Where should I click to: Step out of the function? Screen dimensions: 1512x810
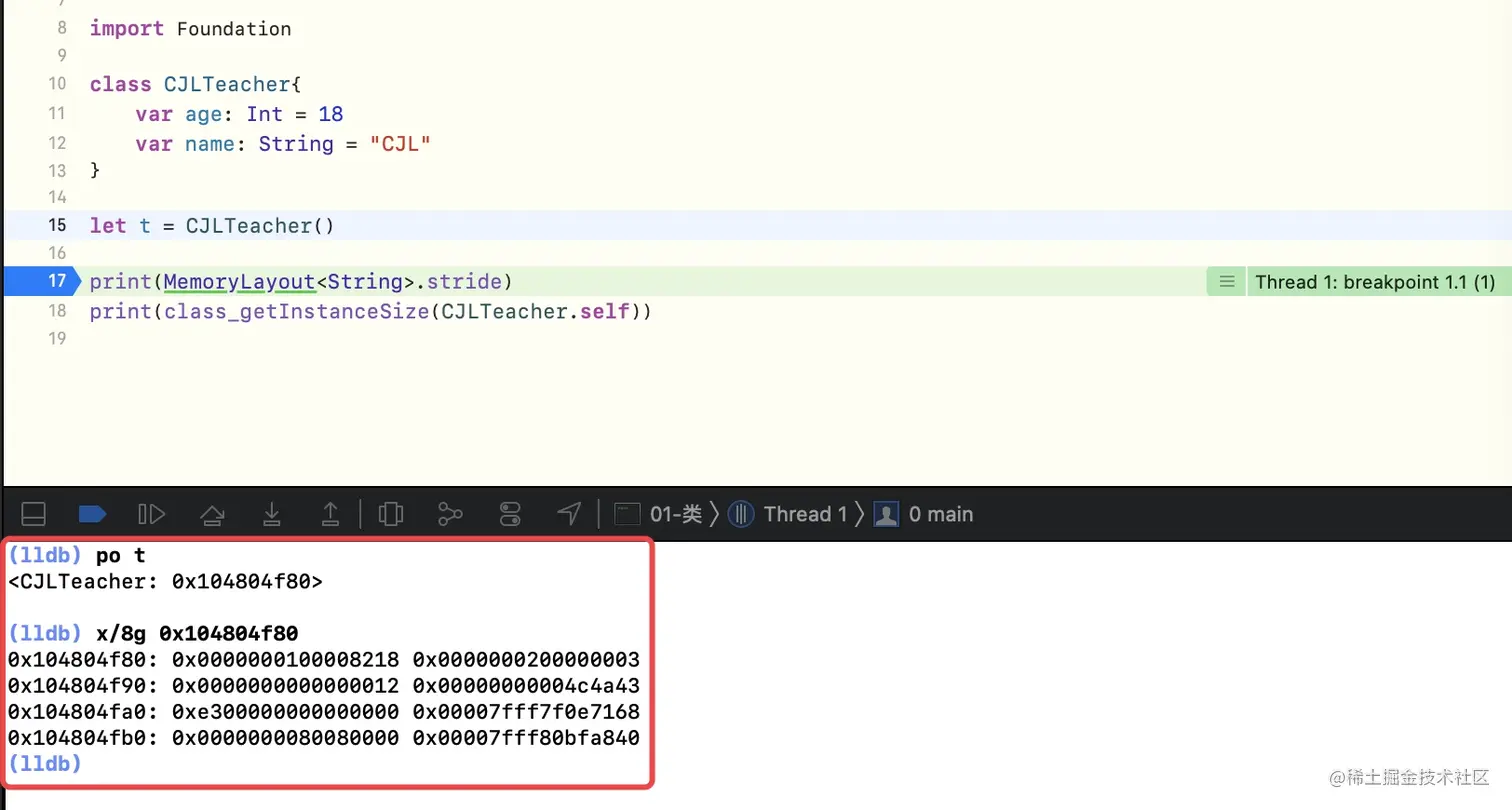pos(330,514)
